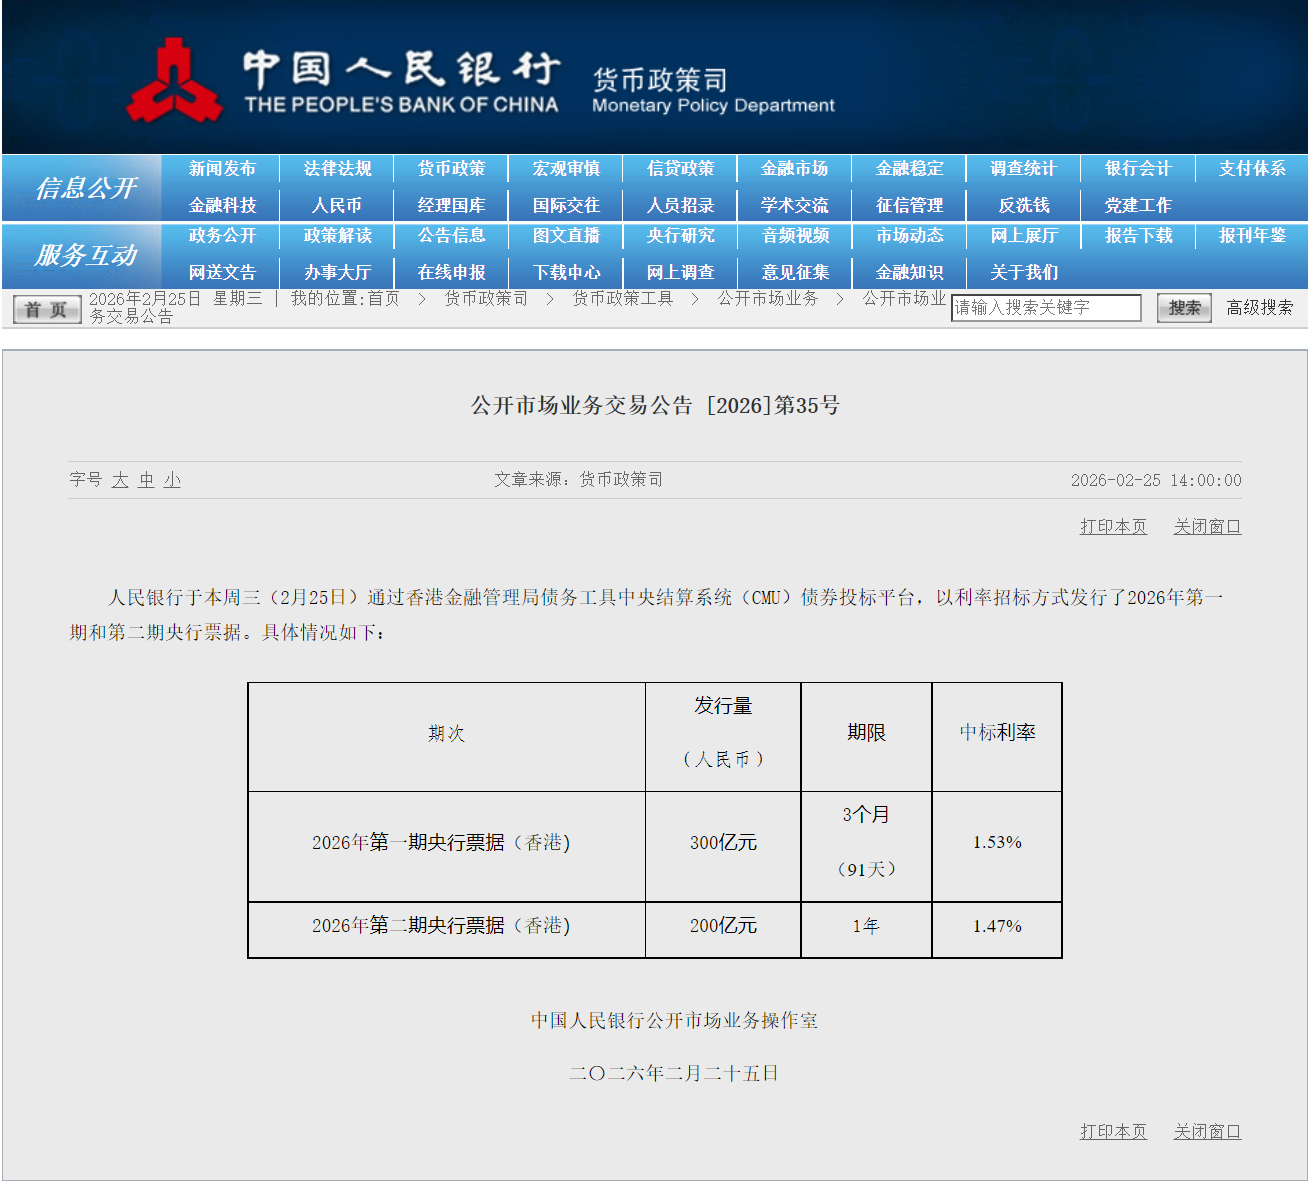Click bottom 关闭窗口 close window link
The width and height of the screenshot is (1315, 1184).
(x=1206, y=1132)
